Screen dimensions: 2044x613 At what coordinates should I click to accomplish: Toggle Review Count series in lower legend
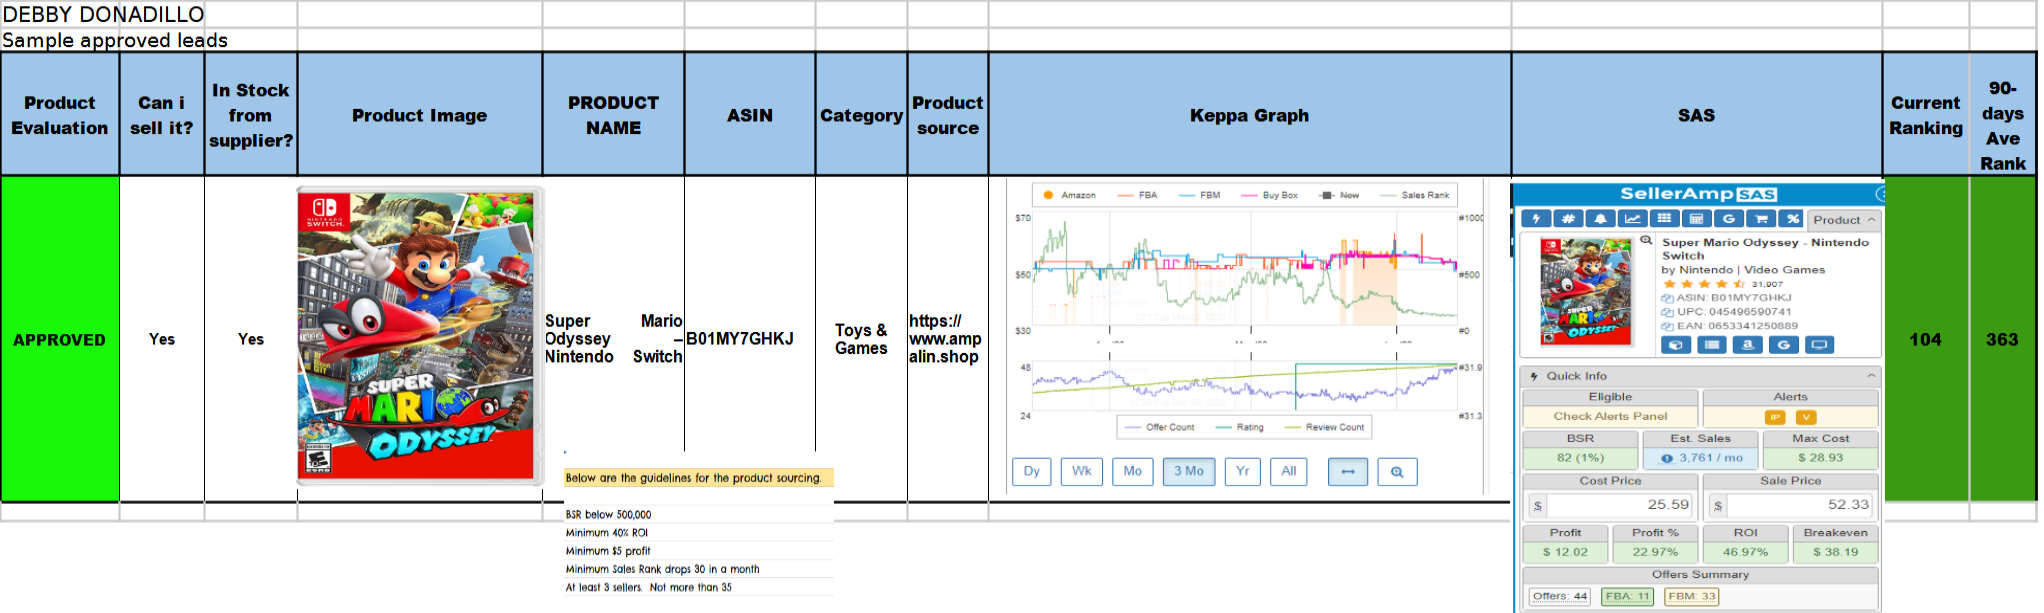click(x=1324, y=427)
